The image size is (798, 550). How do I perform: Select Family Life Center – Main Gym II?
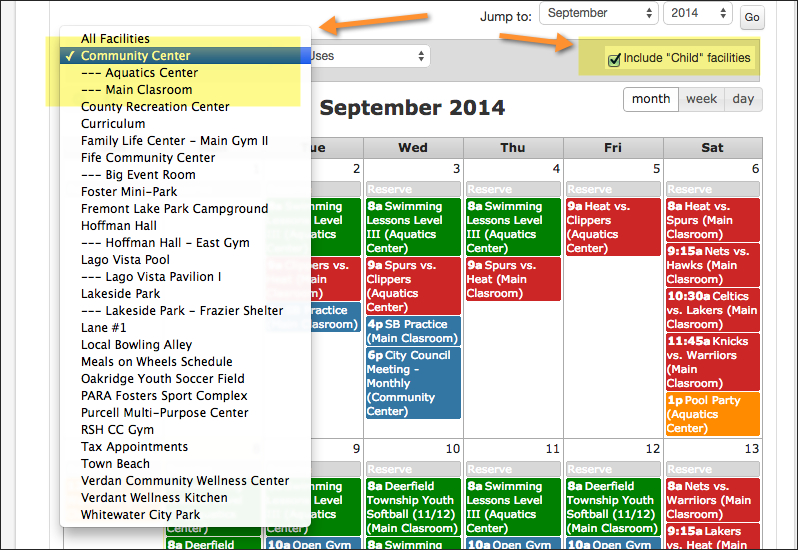185,141
